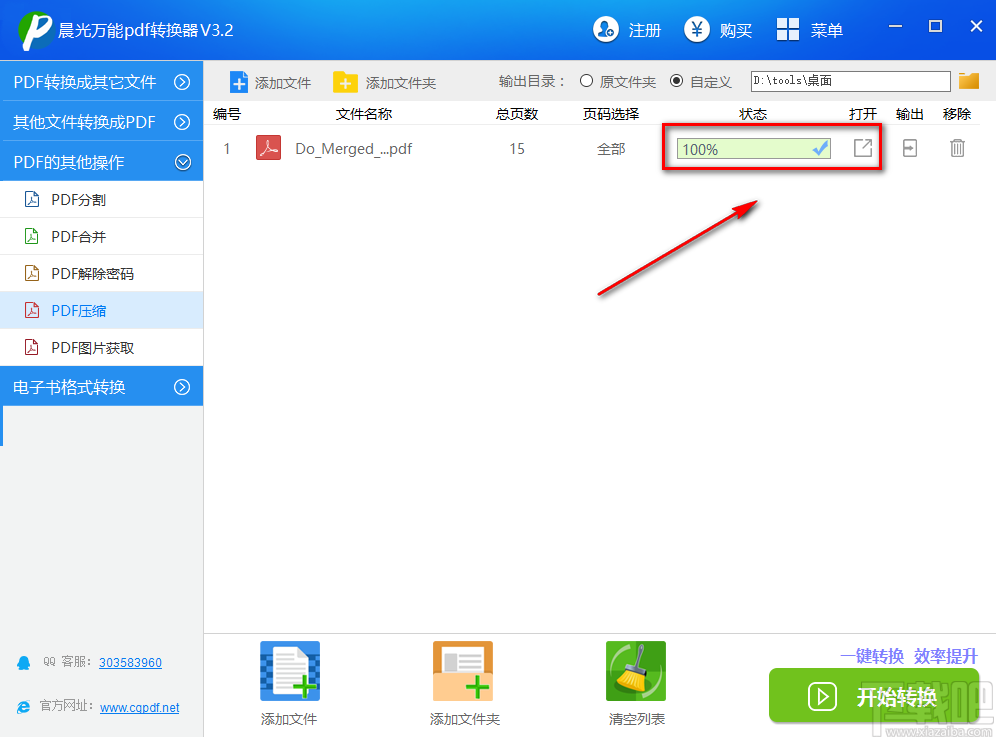This screenshot has height=737, width=996.
Task: Browse output folder with folder icon
Action: [x=969, y=81]
